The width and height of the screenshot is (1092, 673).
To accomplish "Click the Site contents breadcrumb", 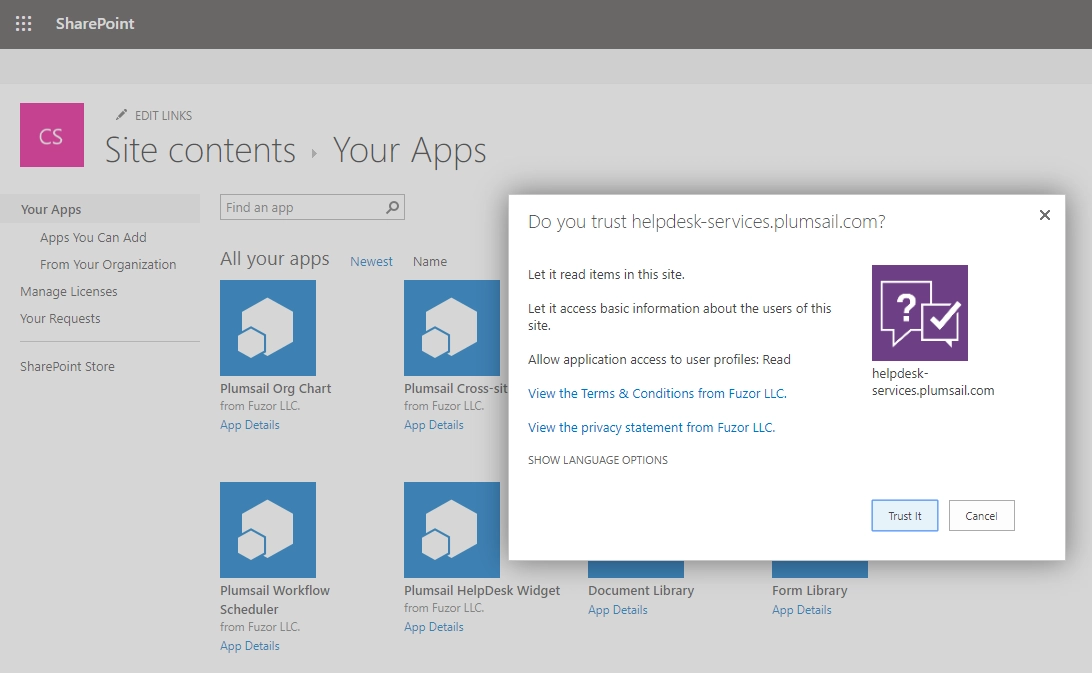I will click(x=200, y=150).
